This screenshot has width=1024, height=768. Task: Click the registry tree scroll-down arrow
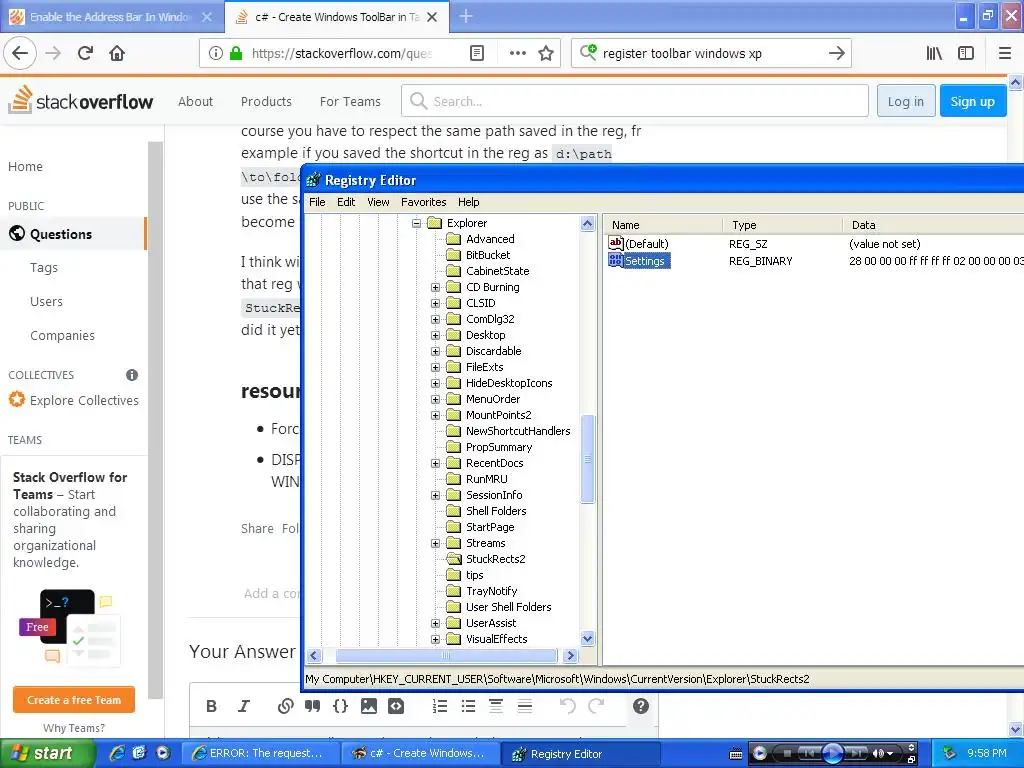[587, 639]
